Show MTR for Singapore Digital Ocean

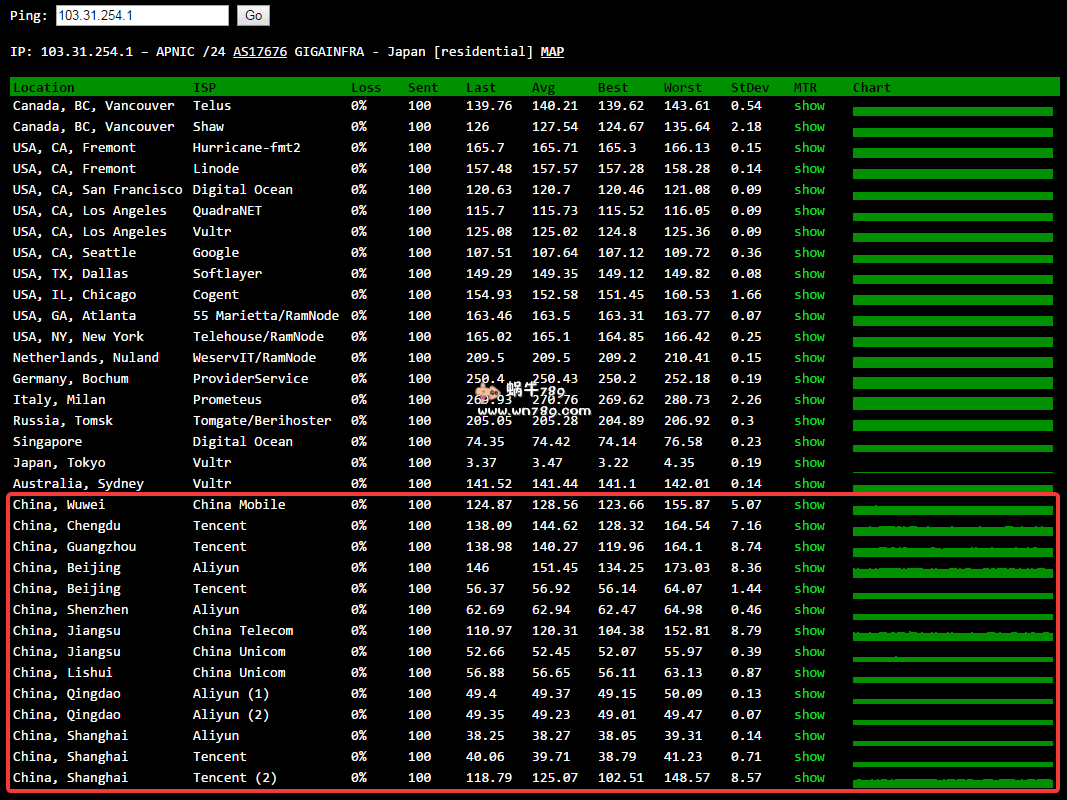pyautogui.click(x=809, y=442)
